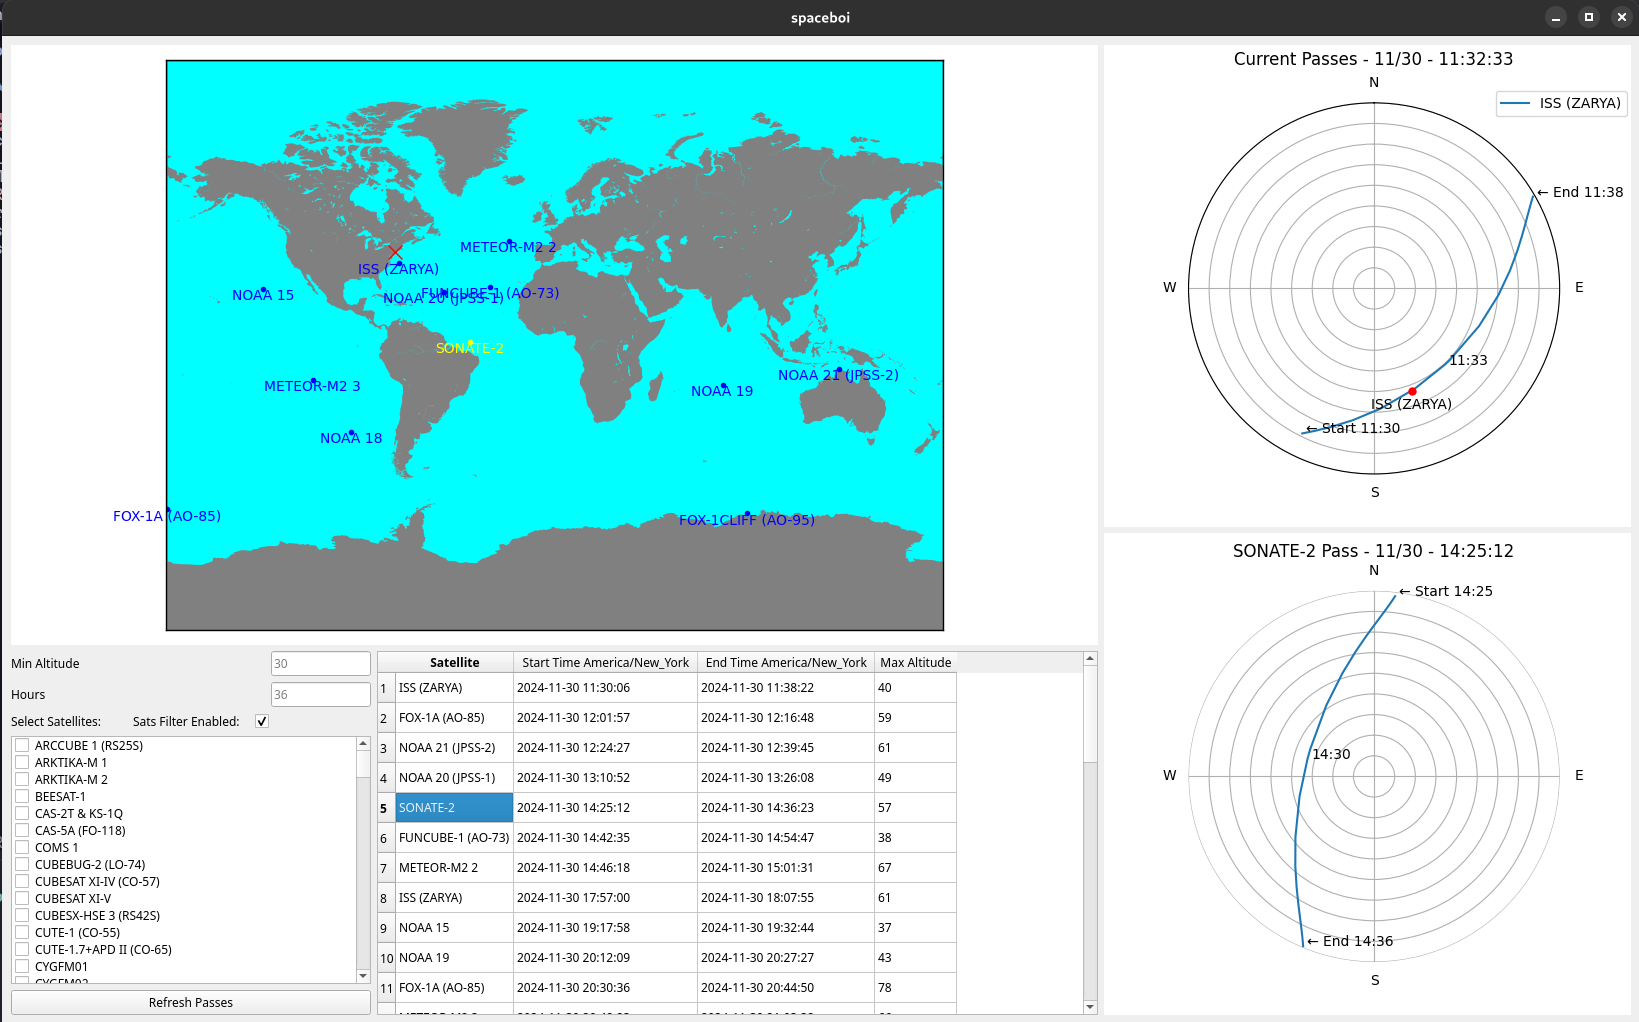Select the METEOR-M2 2 table cell

tap(455, 868)
